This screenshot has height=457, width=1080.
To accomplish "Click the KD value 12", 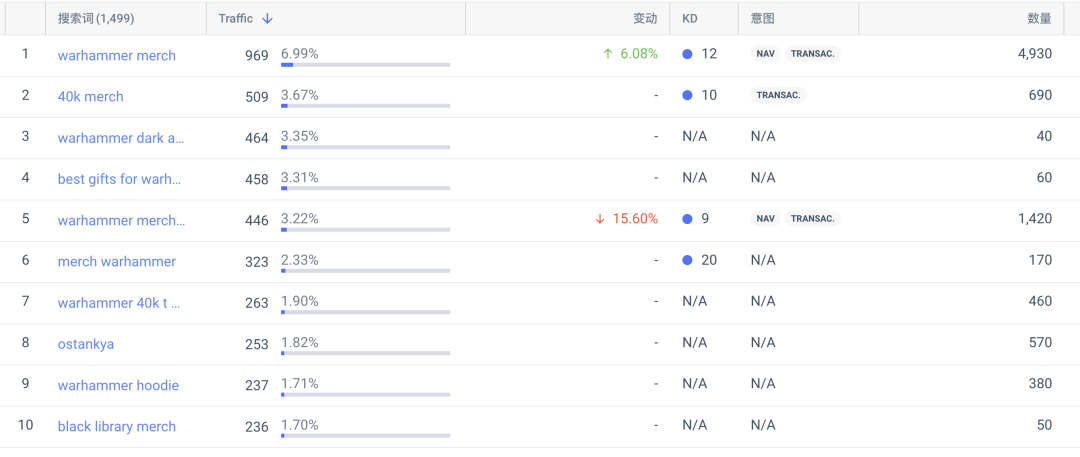I will point(709,54).
